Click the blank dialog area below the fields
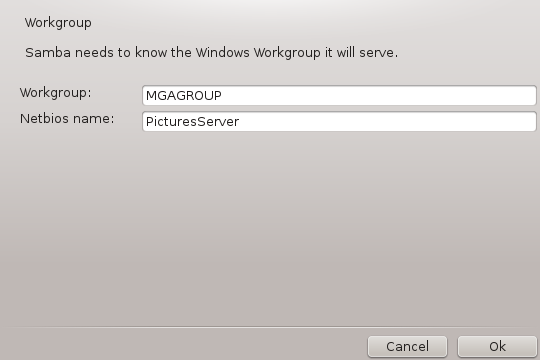Screen dimensions: 540x360 270,227
